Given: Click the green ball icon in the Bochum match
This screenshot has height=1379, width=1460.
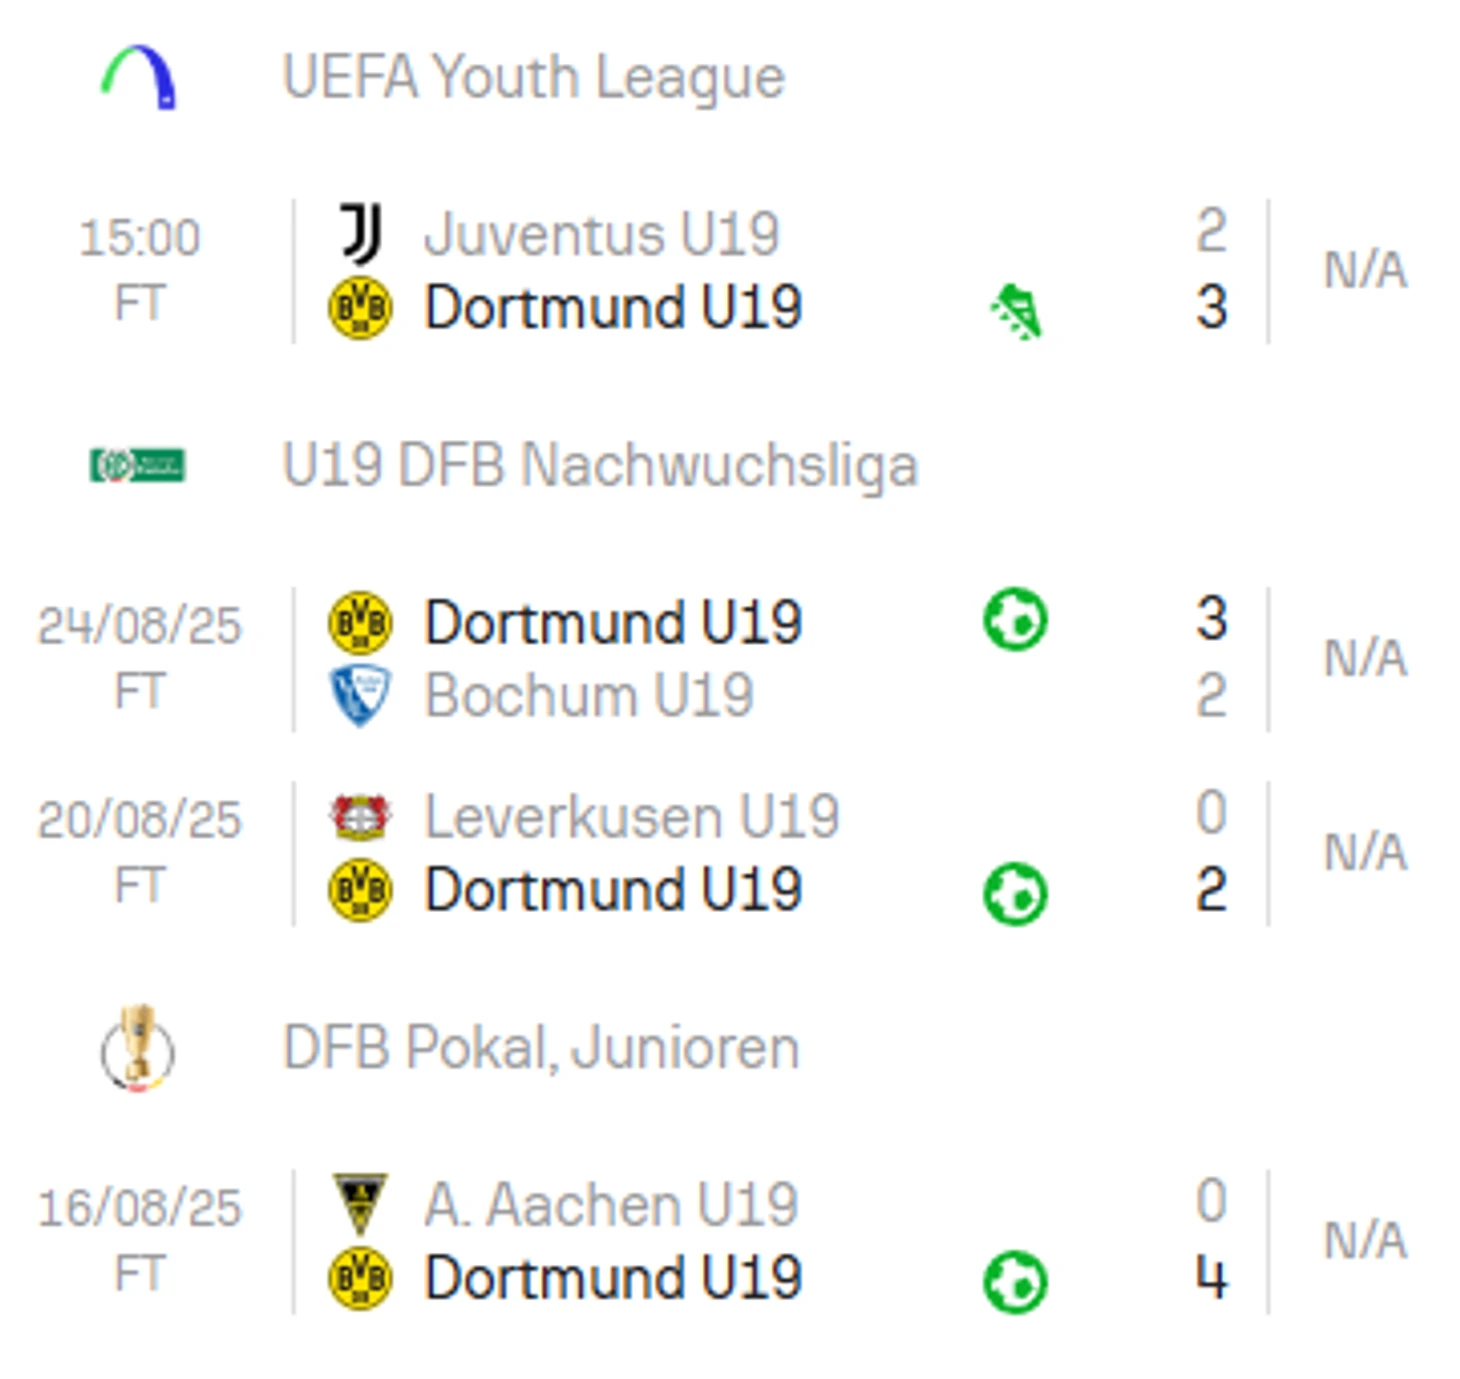Looking at the screenshot, I should pos(1015,620).
